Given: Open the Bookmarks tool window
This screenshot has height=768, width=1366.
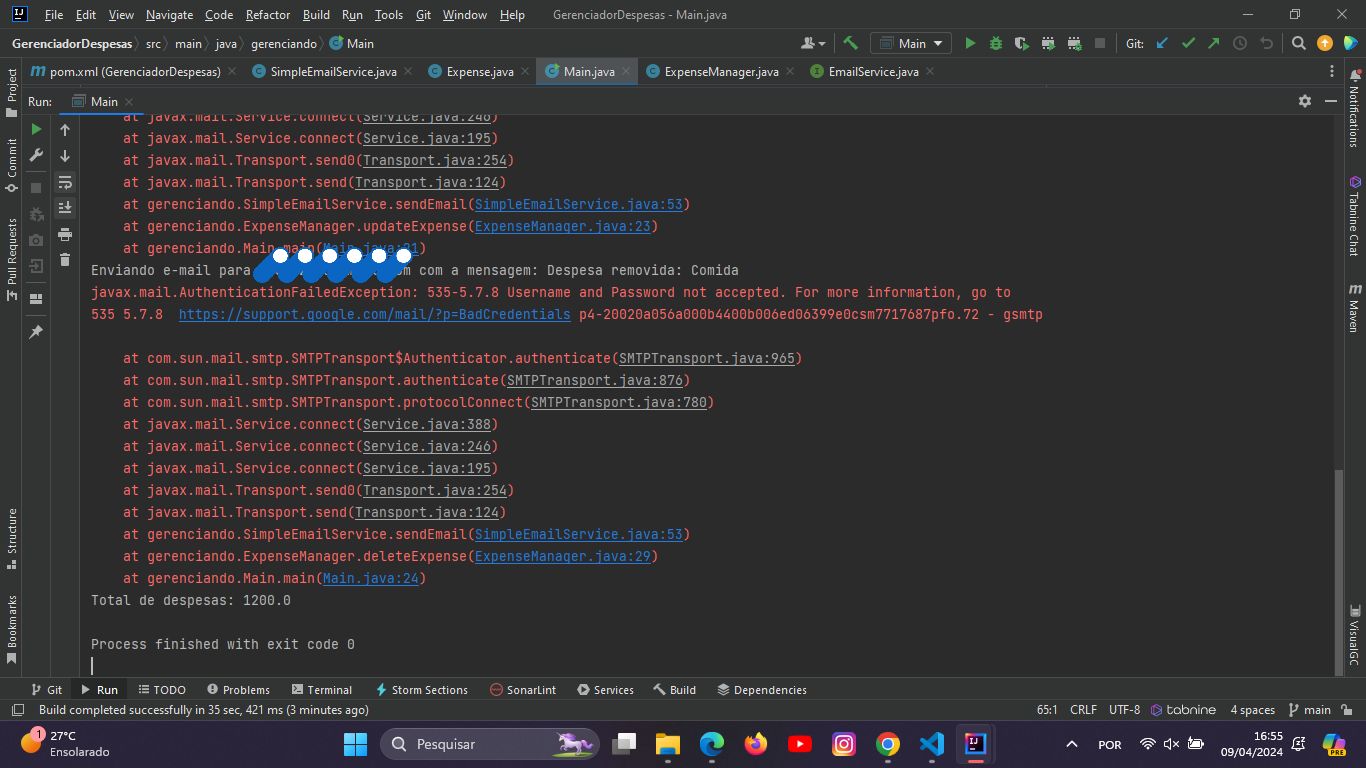Looking at the screenshot, I should pos(12,630).
